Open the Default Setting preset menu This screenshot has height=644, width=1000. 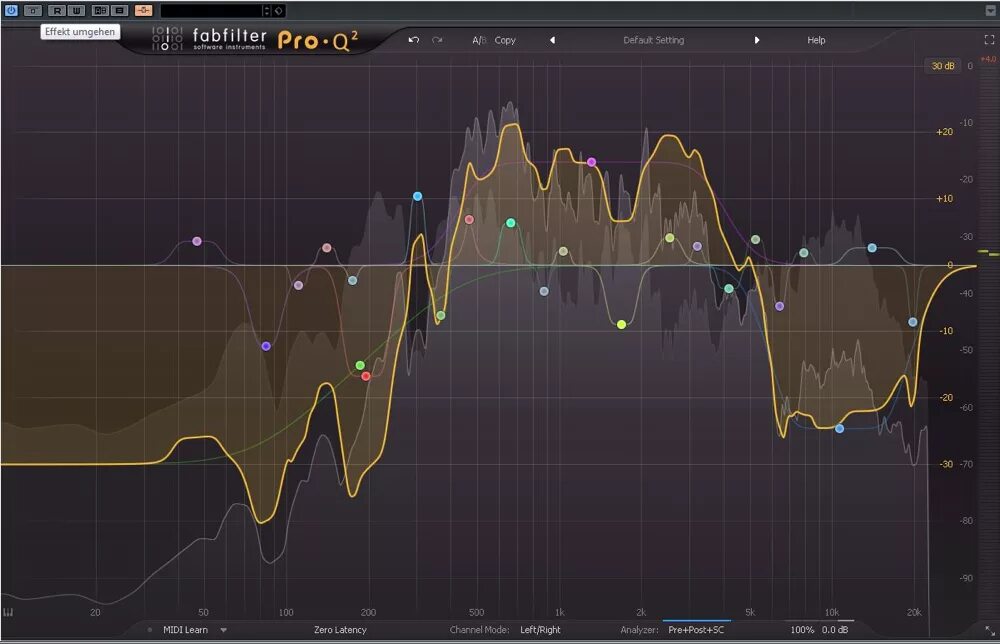[654, 40]
